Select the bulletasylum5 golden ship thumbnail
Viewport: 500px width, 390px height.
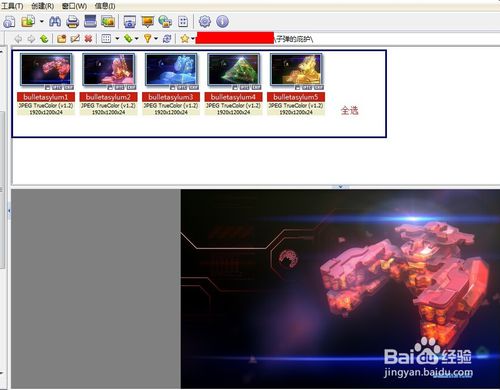click(x=296, y=70)
